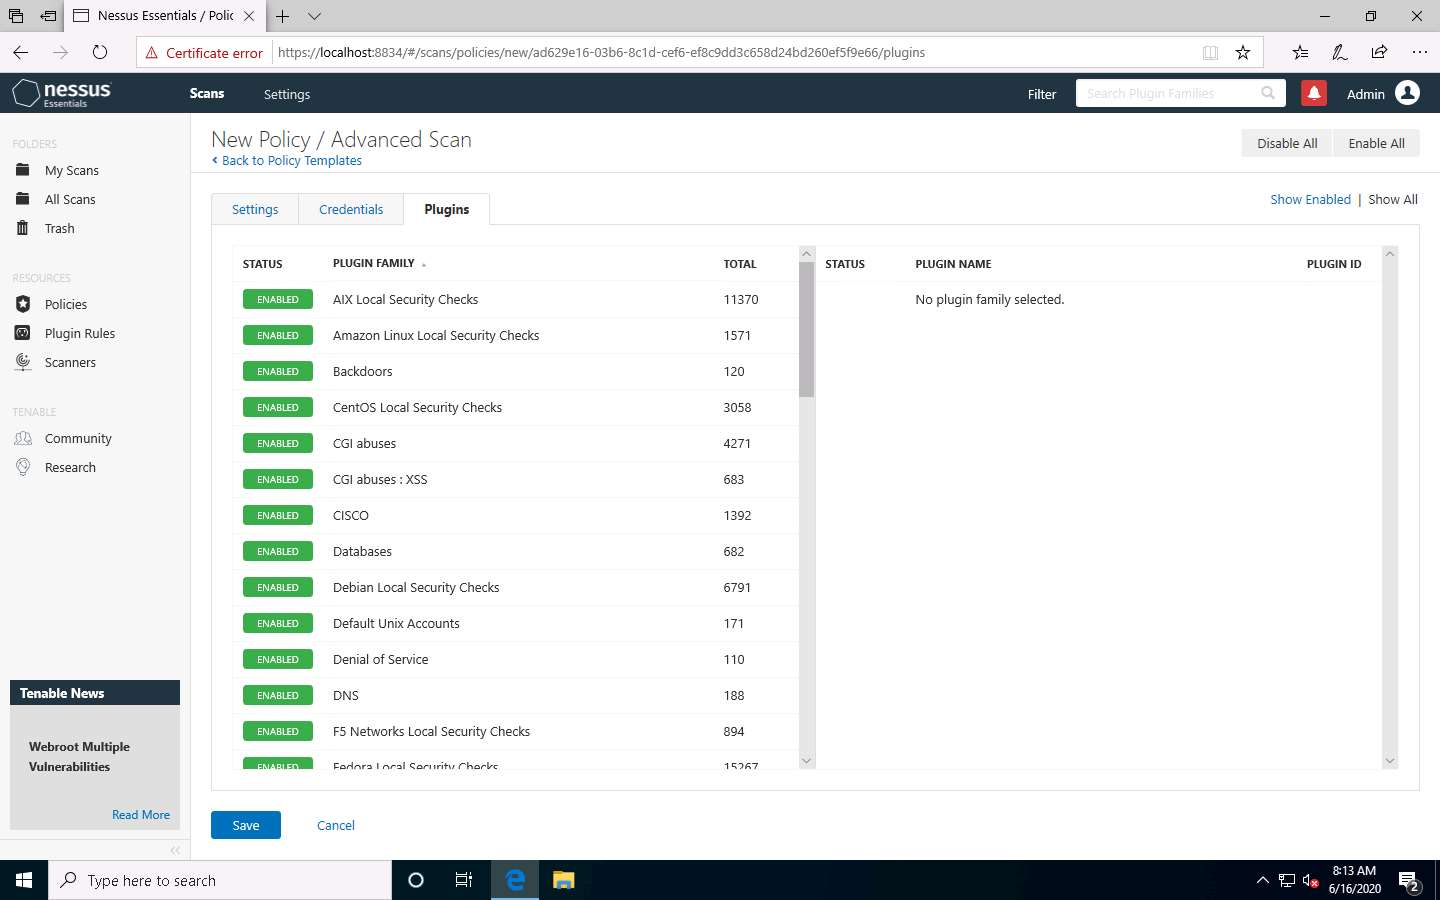Click the All Scans folder icon
Viewport: 1440px width, 900px height.
point(23,199)
